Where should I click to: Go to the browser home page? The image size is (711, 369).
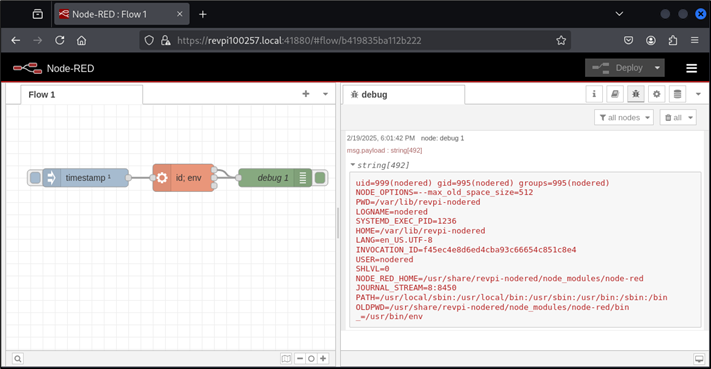pos(82,40)
